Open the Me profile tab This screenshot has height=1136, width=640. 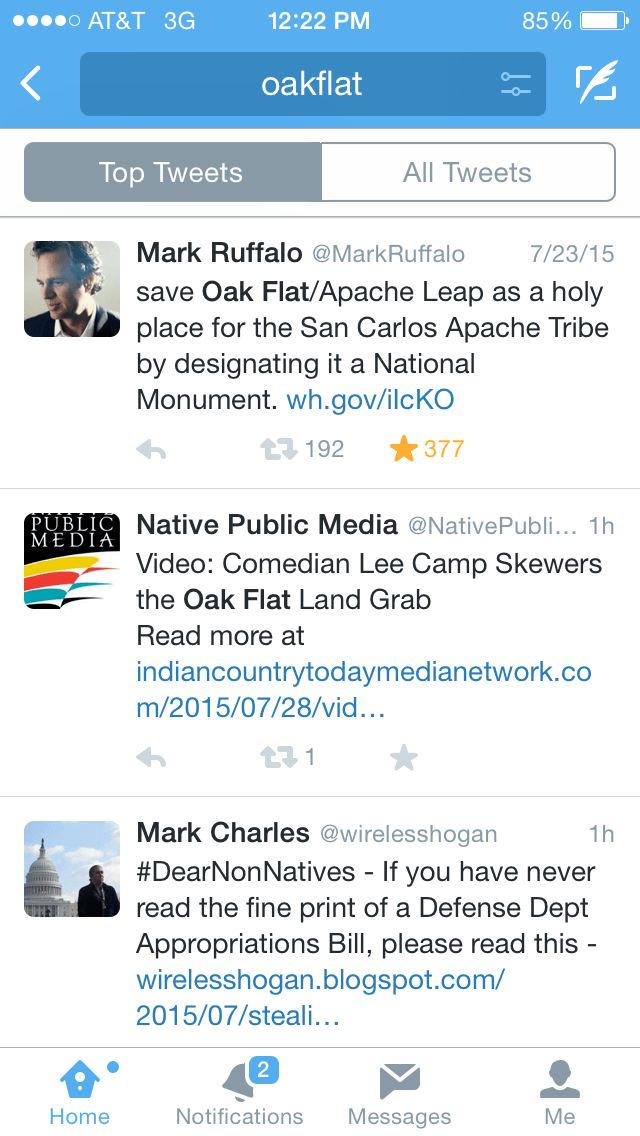pyautogui.click(x=560, y=1092)
